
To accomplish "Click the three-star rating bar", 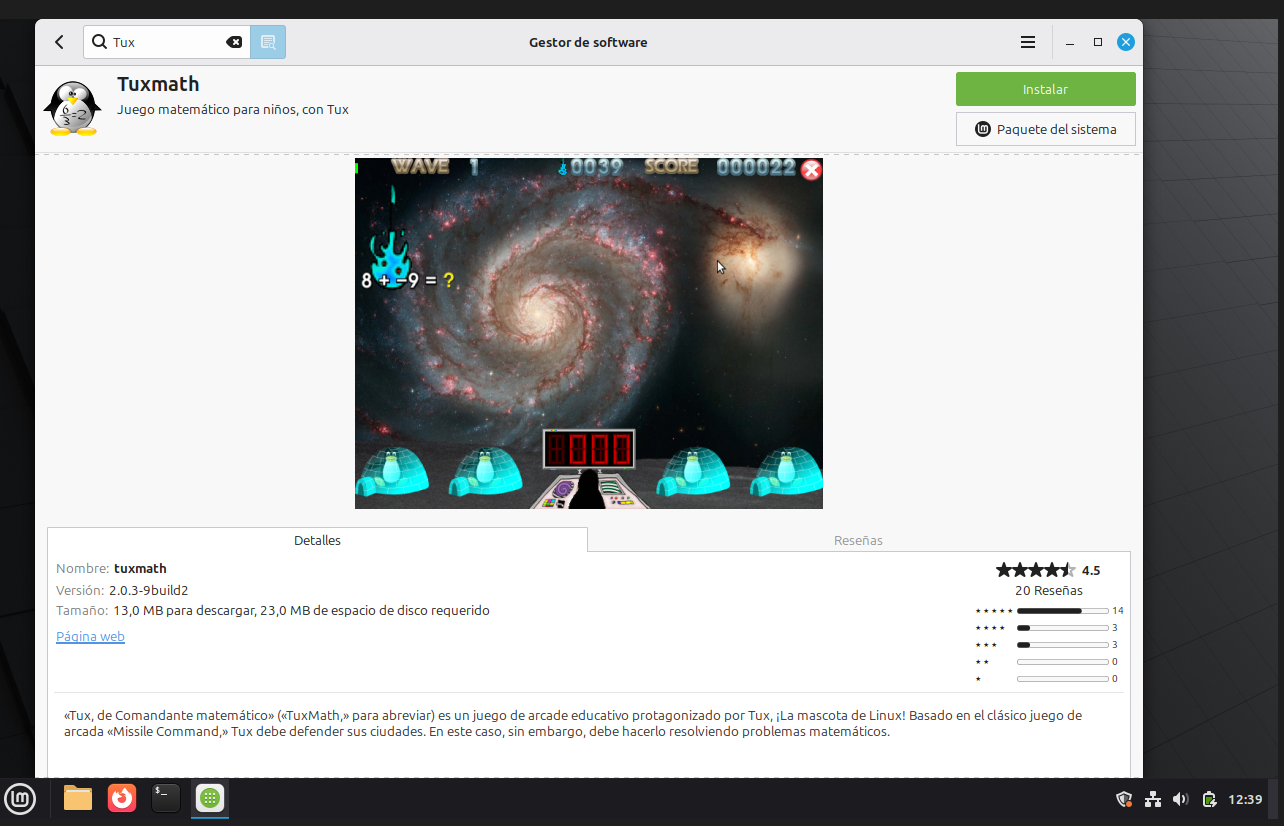I will click(1062, 645).
